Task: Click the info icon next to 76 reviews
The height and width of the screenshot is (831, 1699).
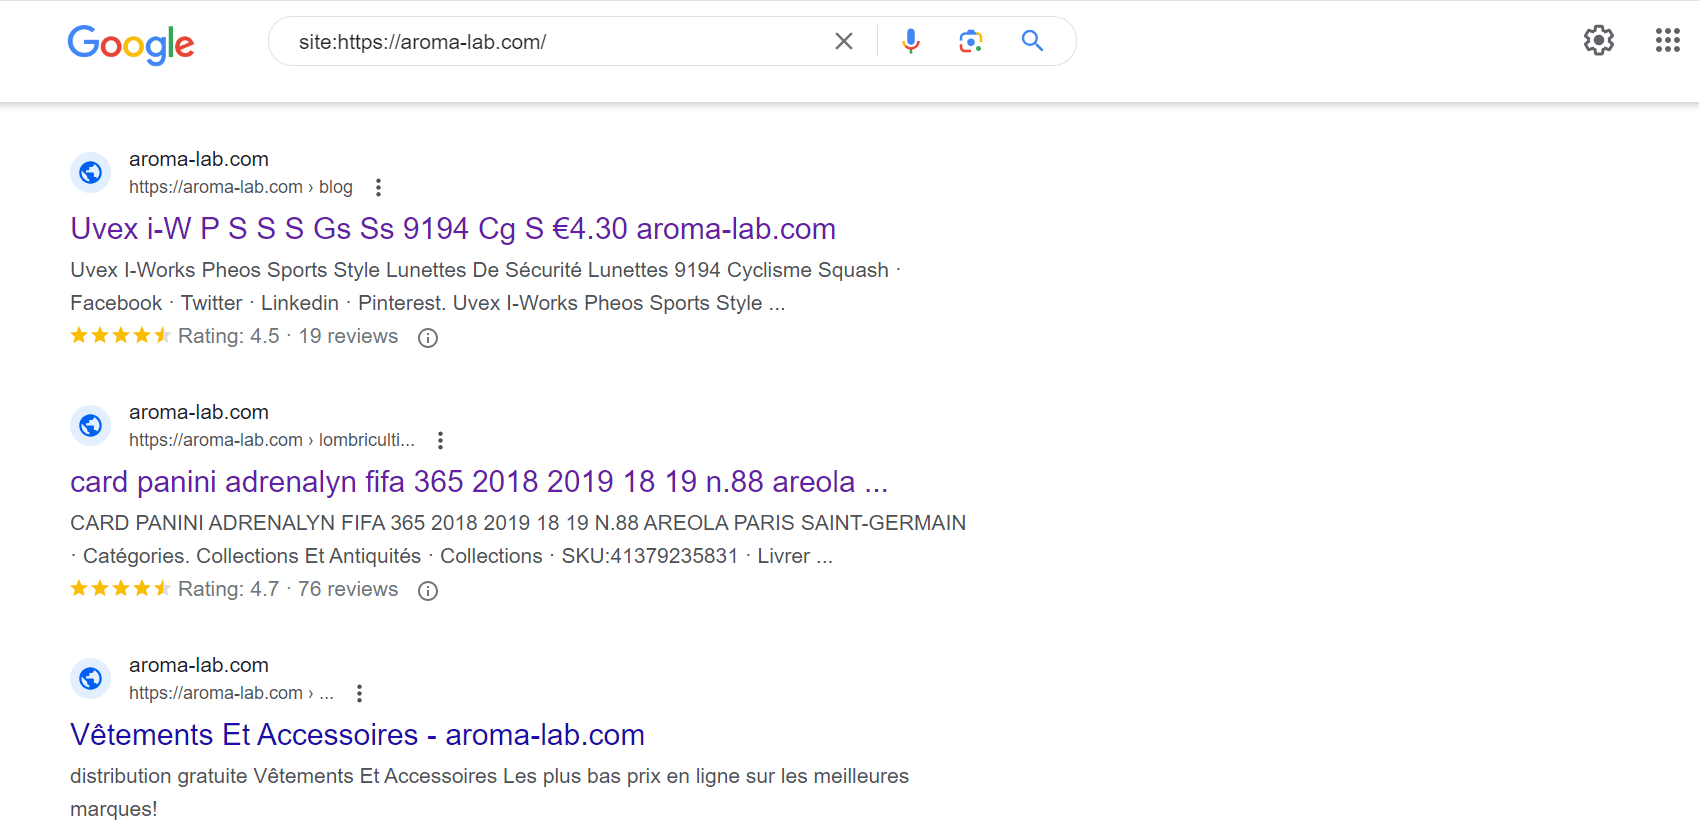Action: pyautogui.click(x=428, y=591)
